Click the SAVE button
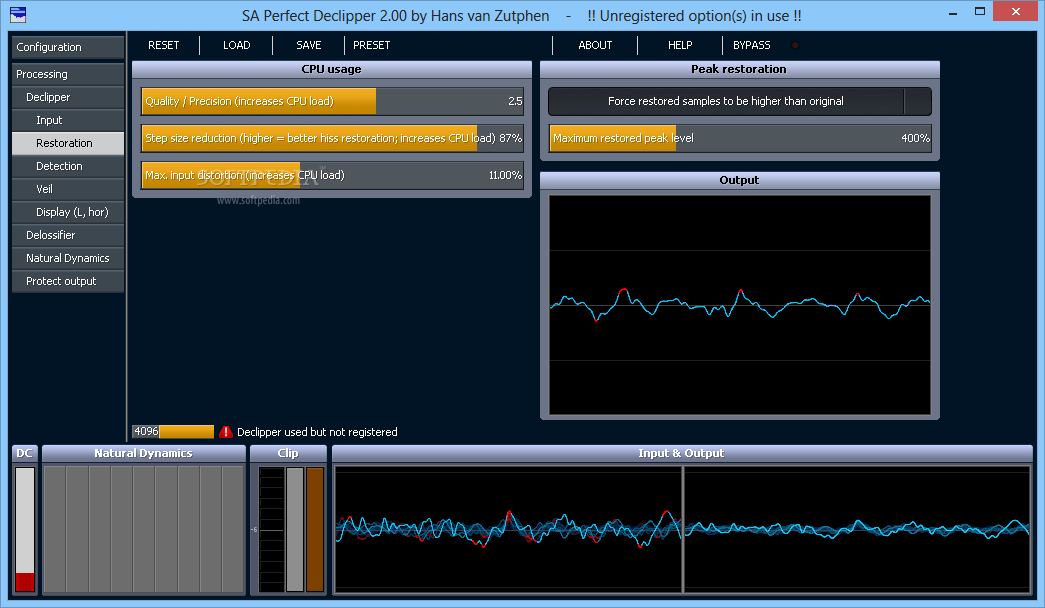The image size is (1045, 608). click(x=309, y=45)
